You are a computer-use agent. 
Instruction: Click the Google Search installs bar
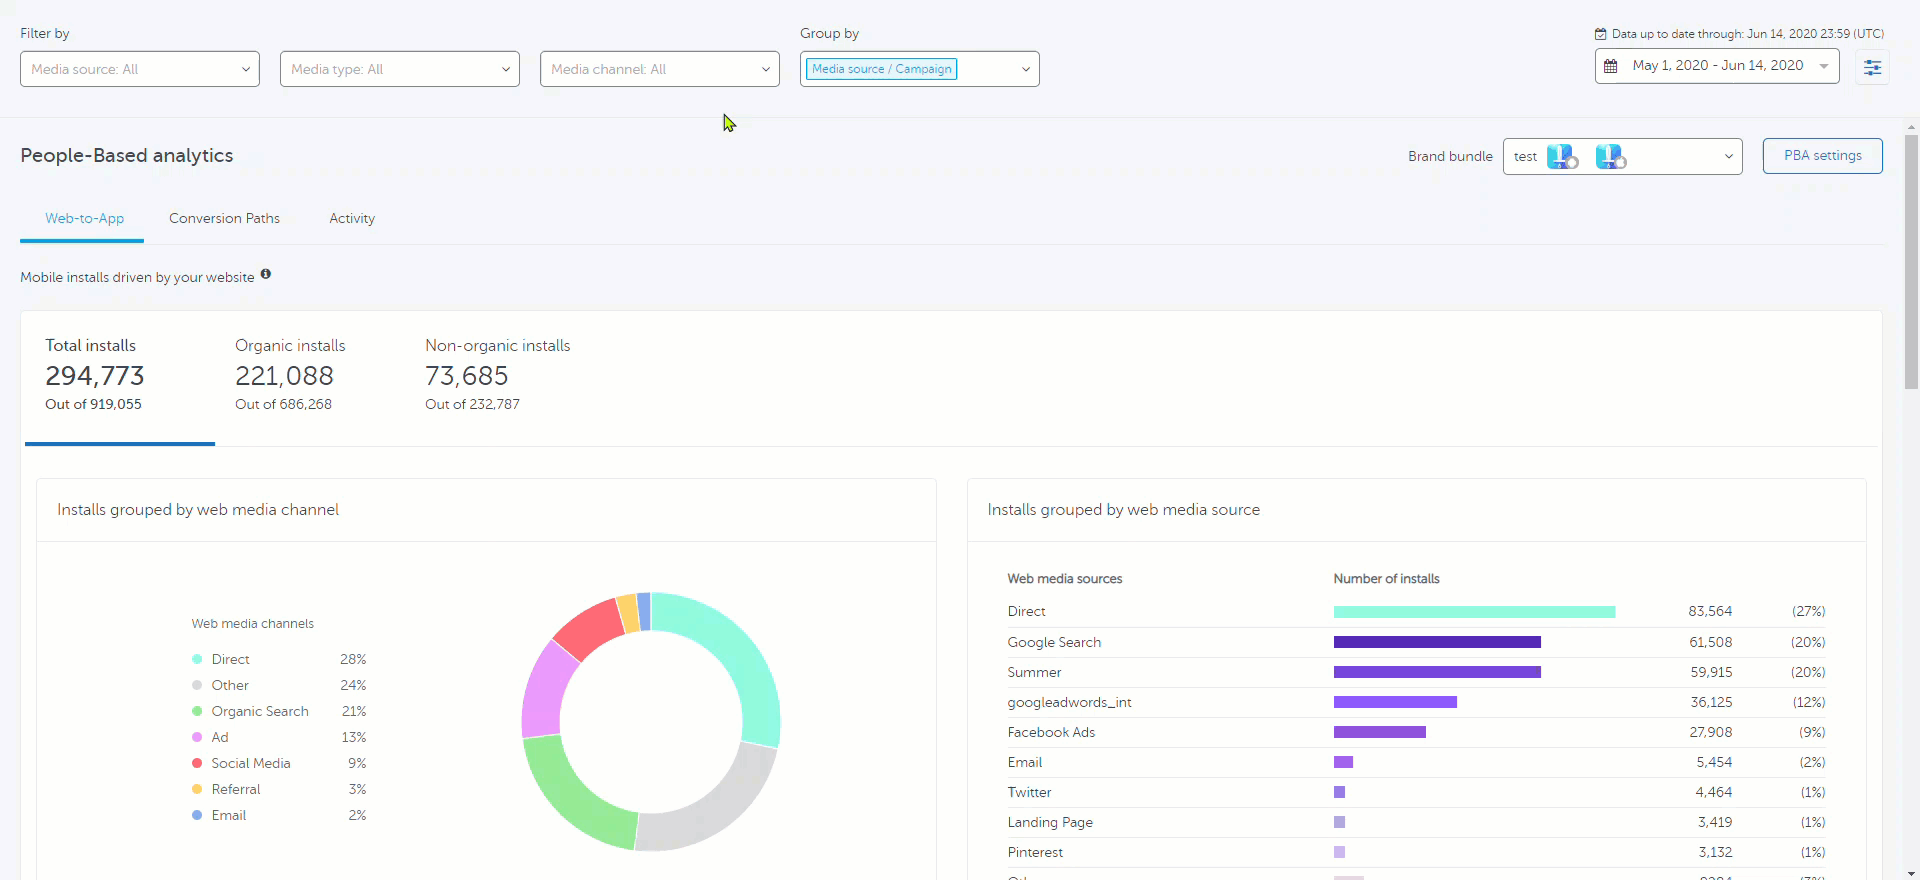click(x=1436, y=642)
